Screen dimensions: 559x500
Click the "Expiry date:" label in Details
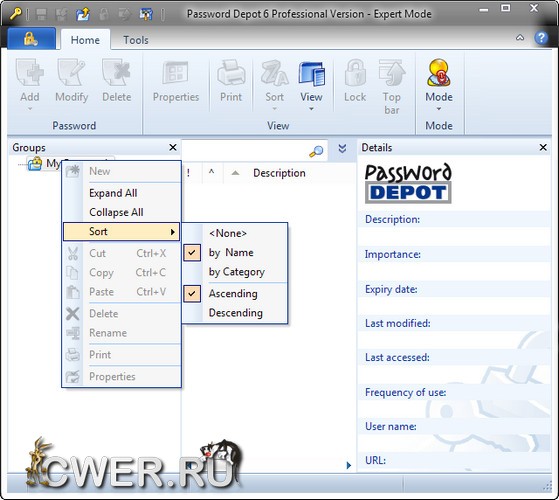pyautogui.click(x=391, y=289)
